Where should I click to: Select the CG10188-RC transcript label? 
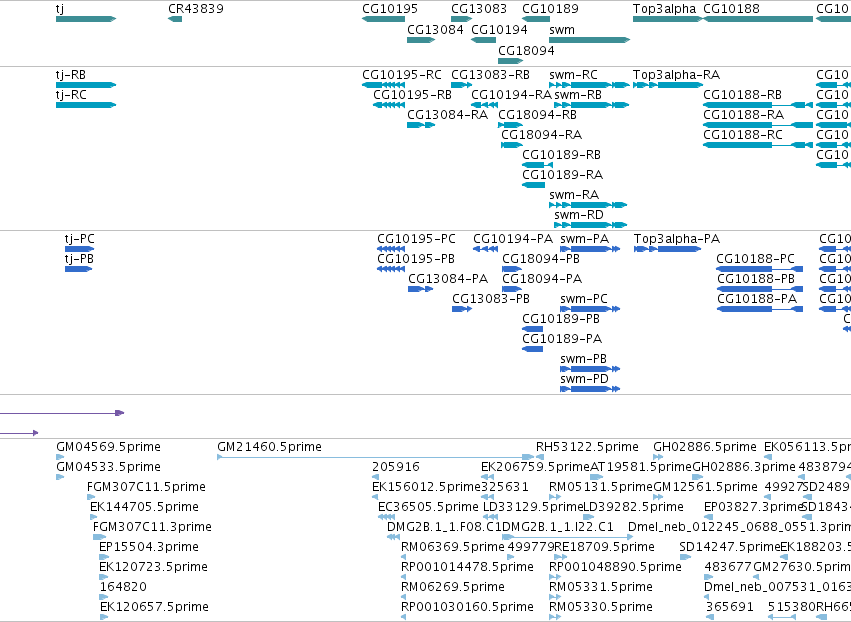[743, 135]
